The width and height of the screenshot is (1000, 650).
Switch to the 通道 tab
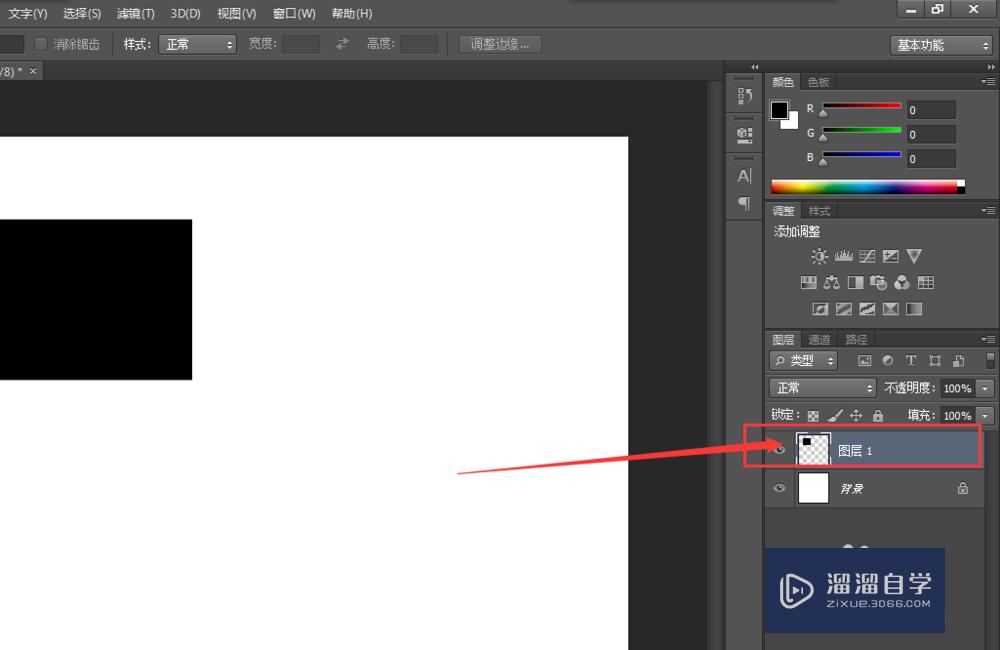(x=819, y=339)
